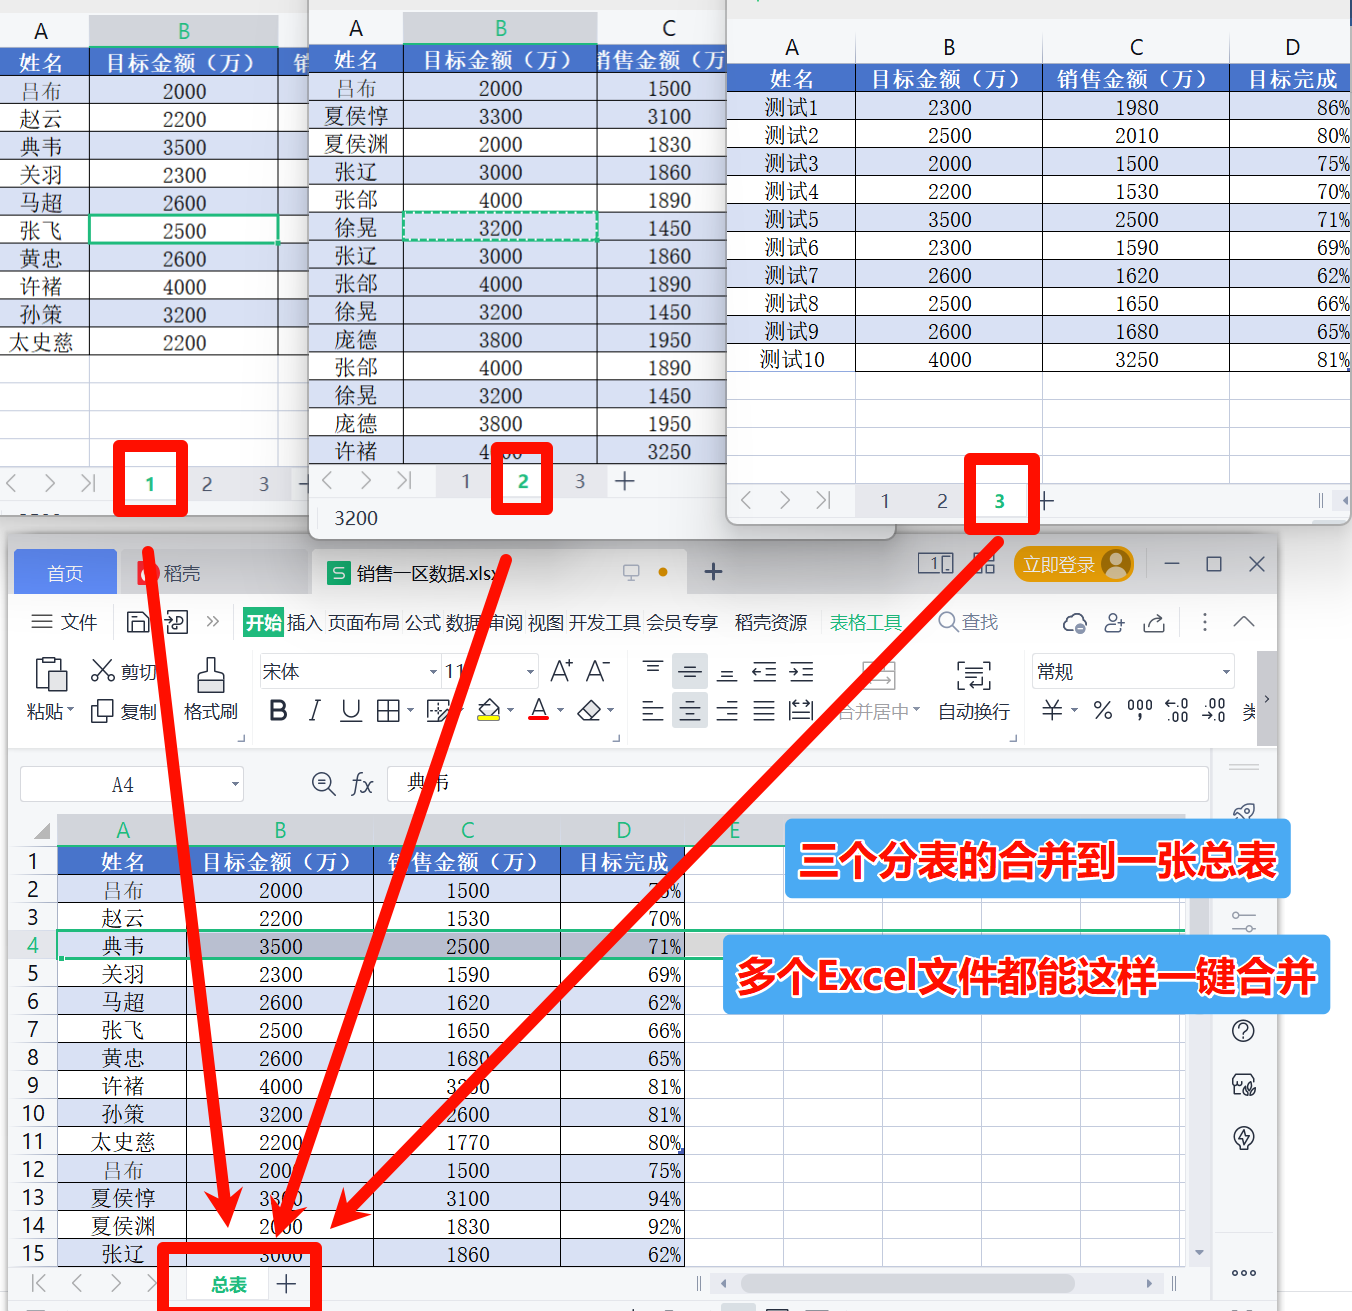Open the font name dropdown (宋体)
Screen dimensions: 1352x1311
(x=433, y=672)
